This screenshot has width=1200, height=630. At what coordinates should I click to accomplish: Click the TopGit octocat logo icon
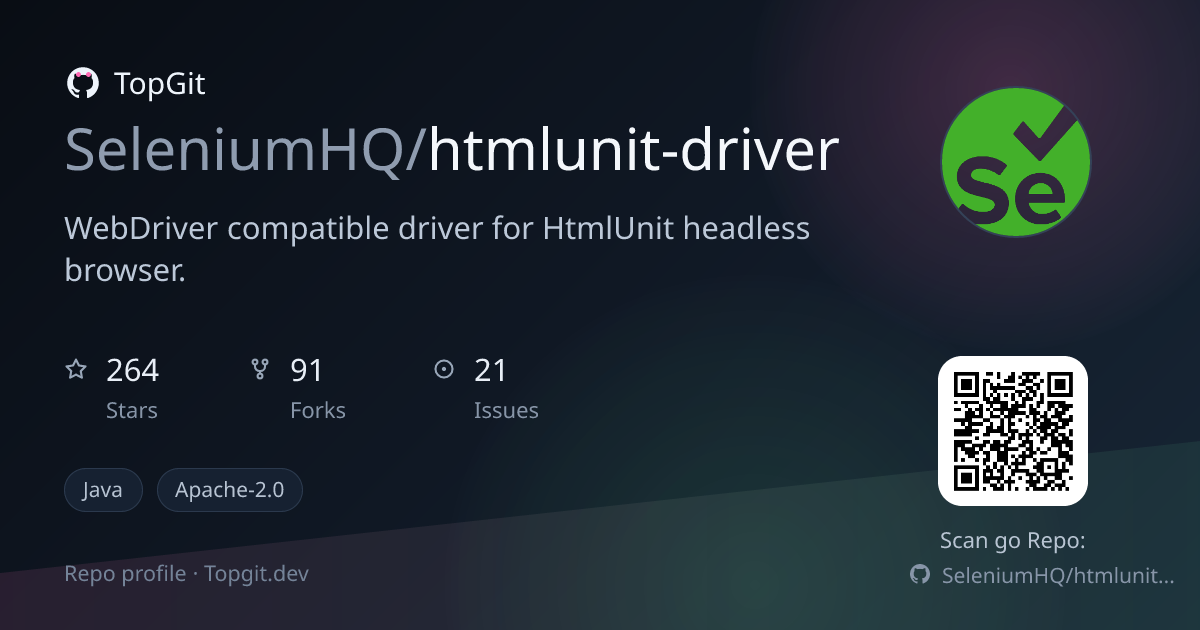tap(82, 83)
